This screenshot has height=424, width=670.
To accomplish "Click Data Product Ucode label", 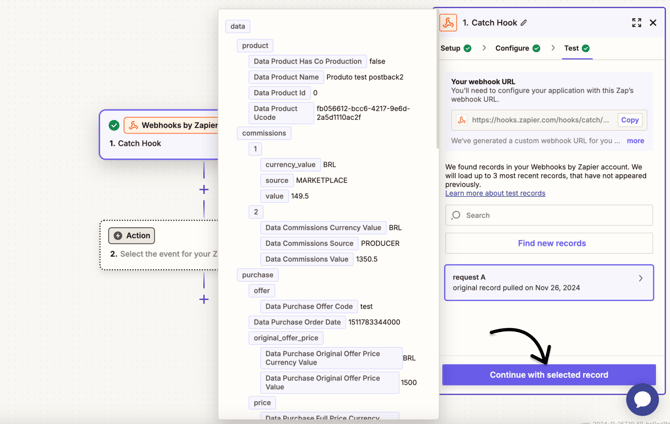I will coord(281,113).
